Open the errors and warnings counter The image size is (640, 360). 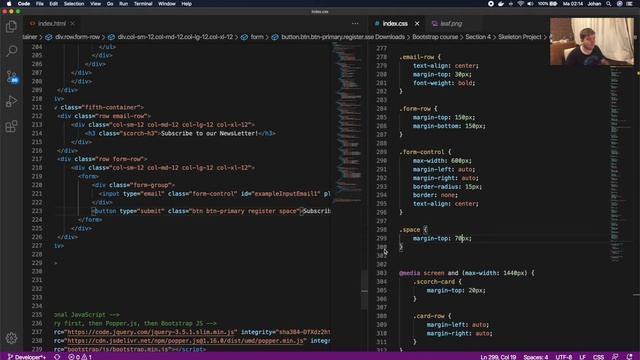pyautogui.click(x=80, y=357)
